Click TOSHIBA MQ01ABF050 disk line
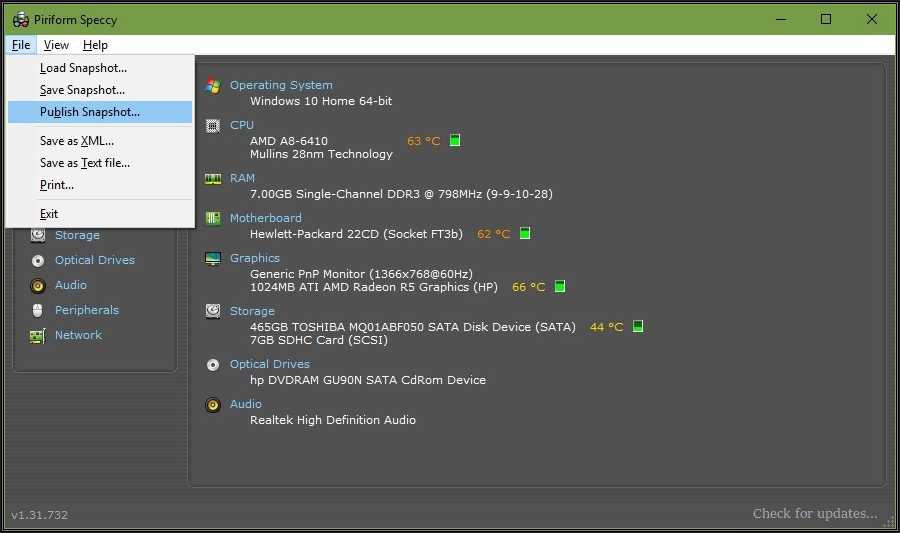Screen dimensions: 900x533 point(413,327)
